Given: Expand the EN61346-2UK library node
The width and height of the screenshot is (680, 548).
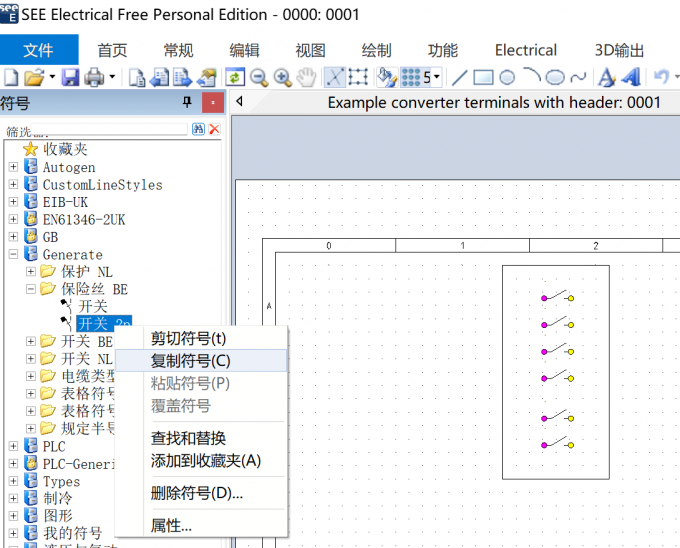Looking at the screenshot, I should point(13,219).
